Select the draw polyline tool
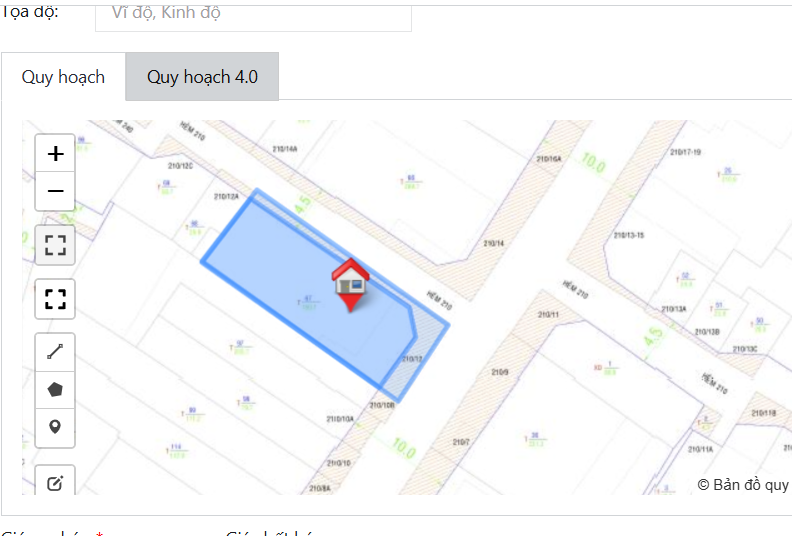Viewport: 792px width, 536px height. [55, 352]
